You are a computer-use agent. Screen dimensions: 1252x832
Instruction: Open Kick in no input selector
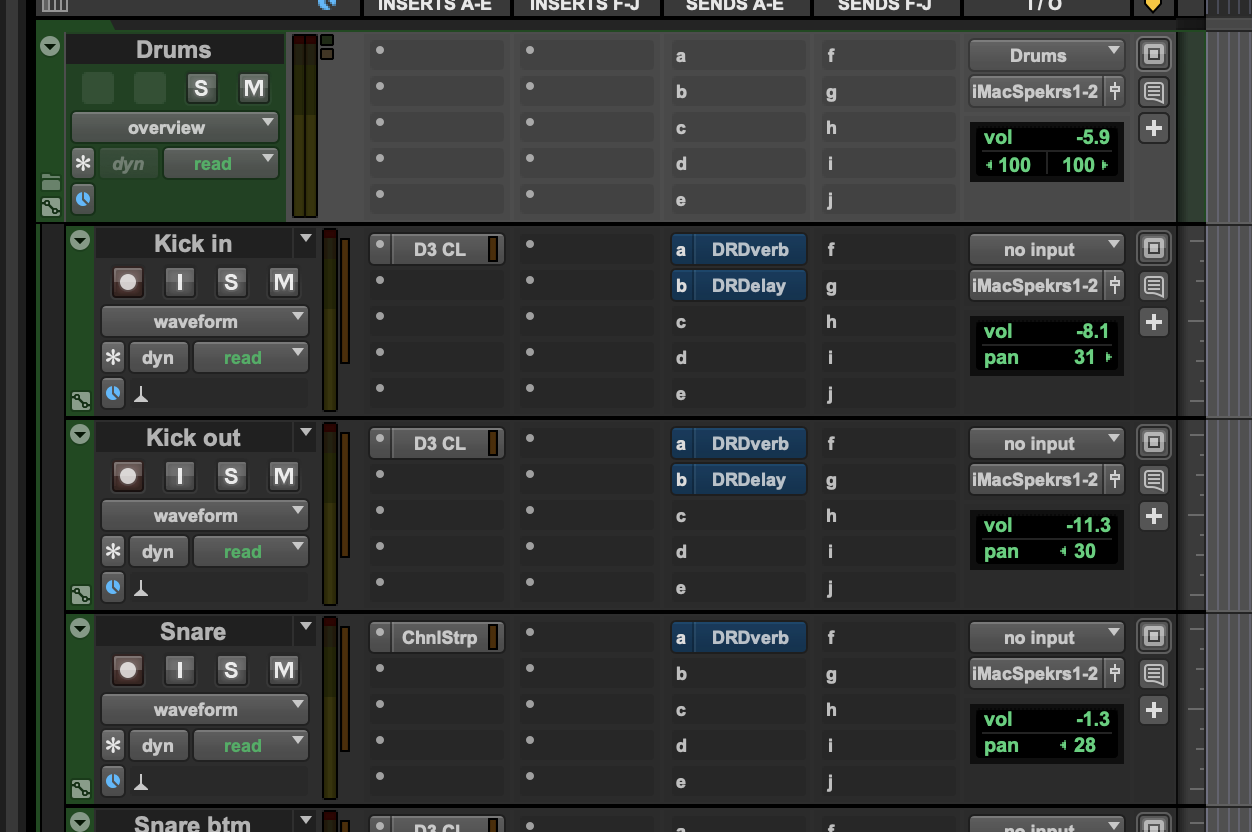click(x=1047, y=249)
